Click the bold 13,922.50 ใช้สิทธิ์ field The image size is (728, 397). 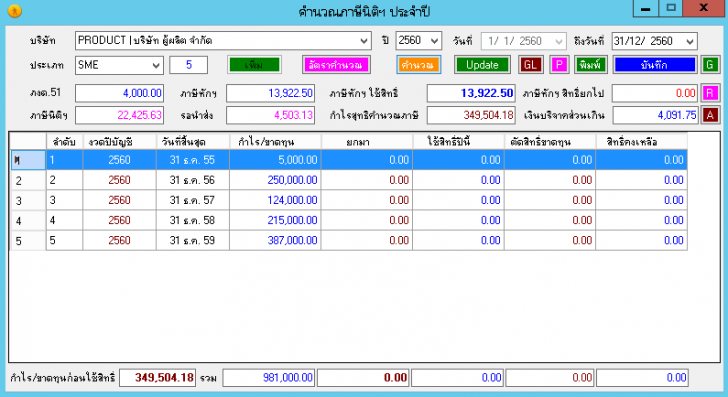[471, 93]
